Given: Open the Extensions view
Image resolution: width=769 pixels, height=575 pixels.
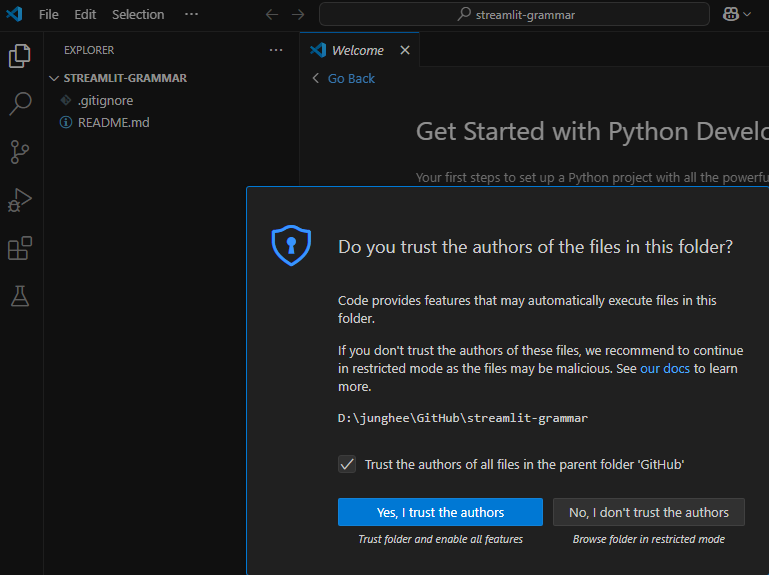Looking at the screenshot, I should [20, 248].
